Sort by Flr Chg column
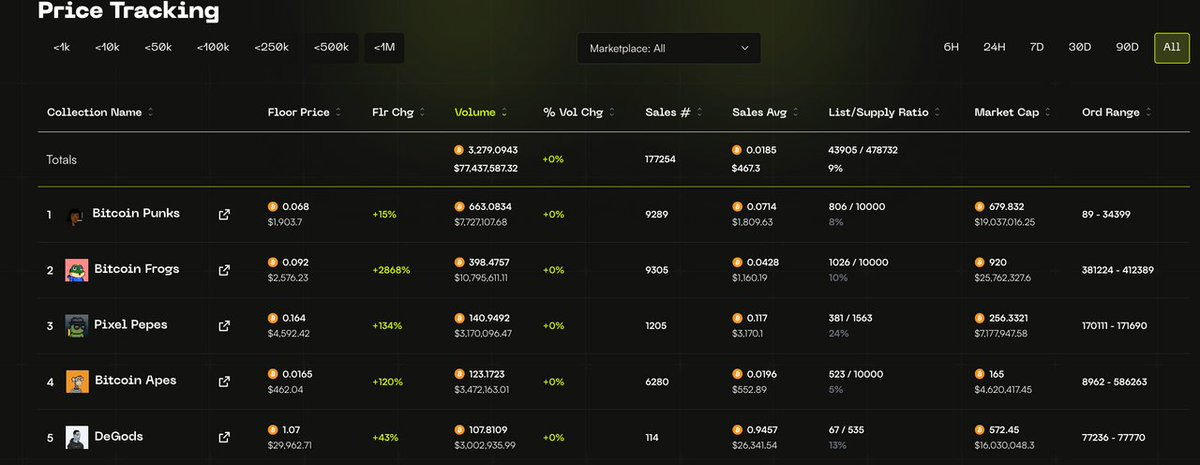 398,113
